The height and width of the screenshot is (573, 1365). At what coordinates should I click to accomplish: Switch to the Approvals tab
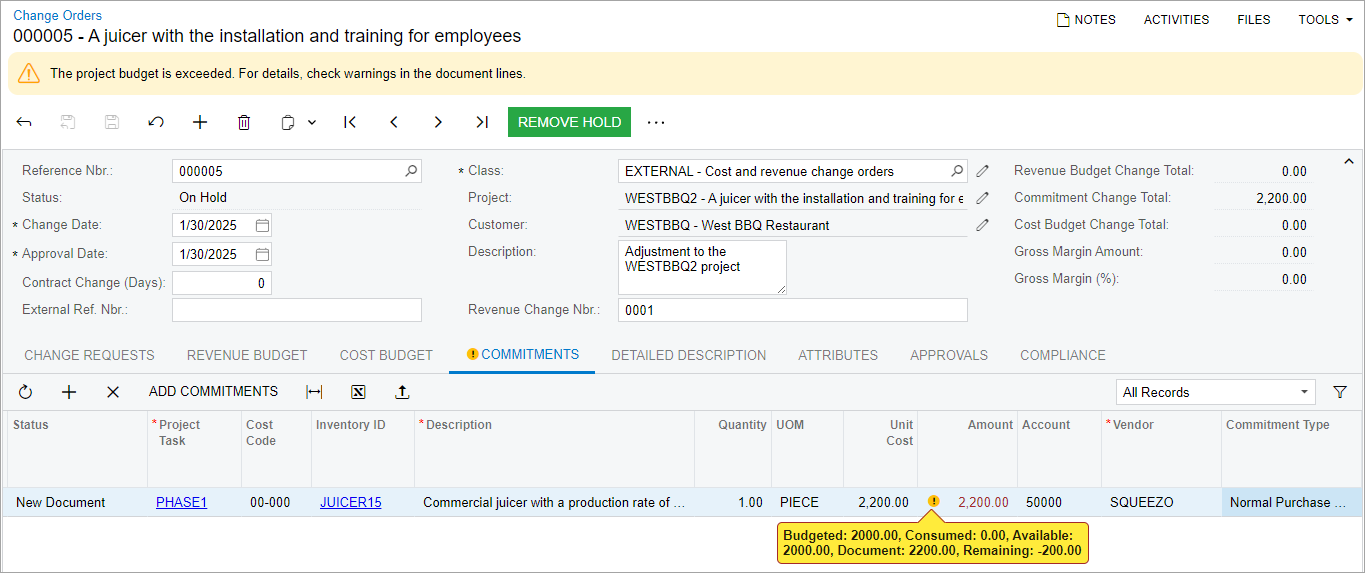tap(948, 355)
